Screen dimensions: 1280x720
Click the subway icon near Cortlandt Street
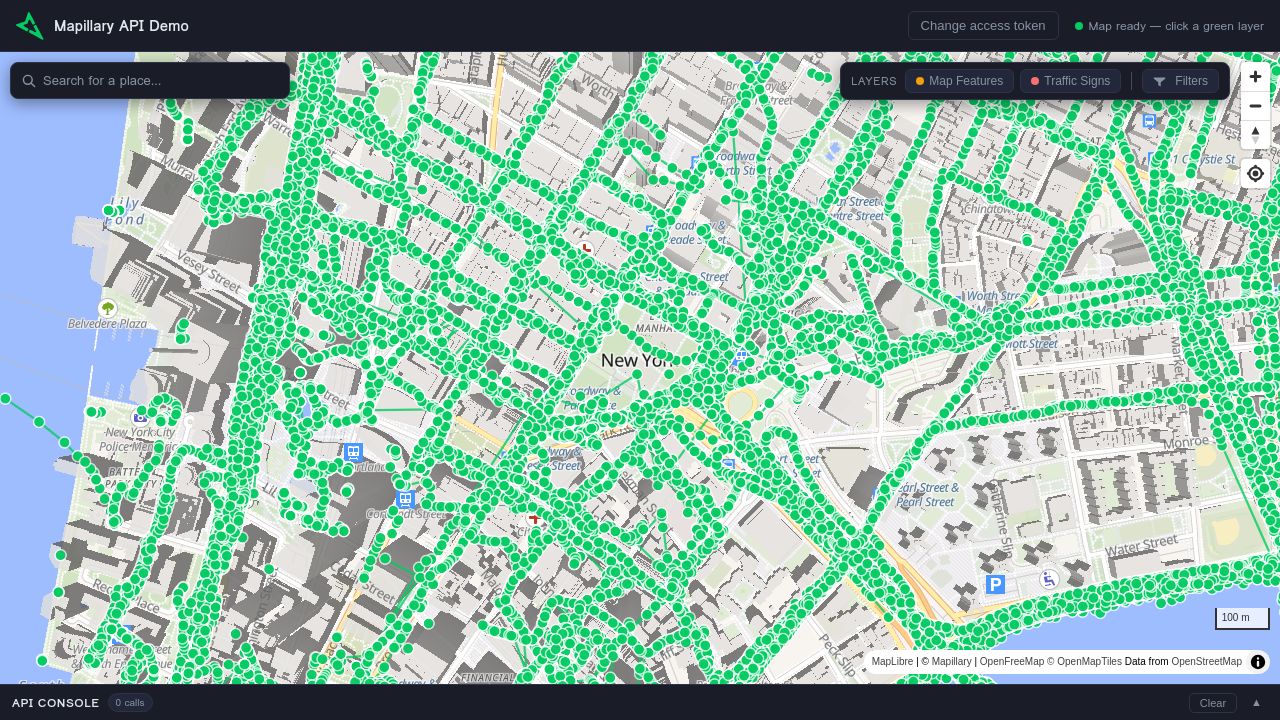click(405, 499)
